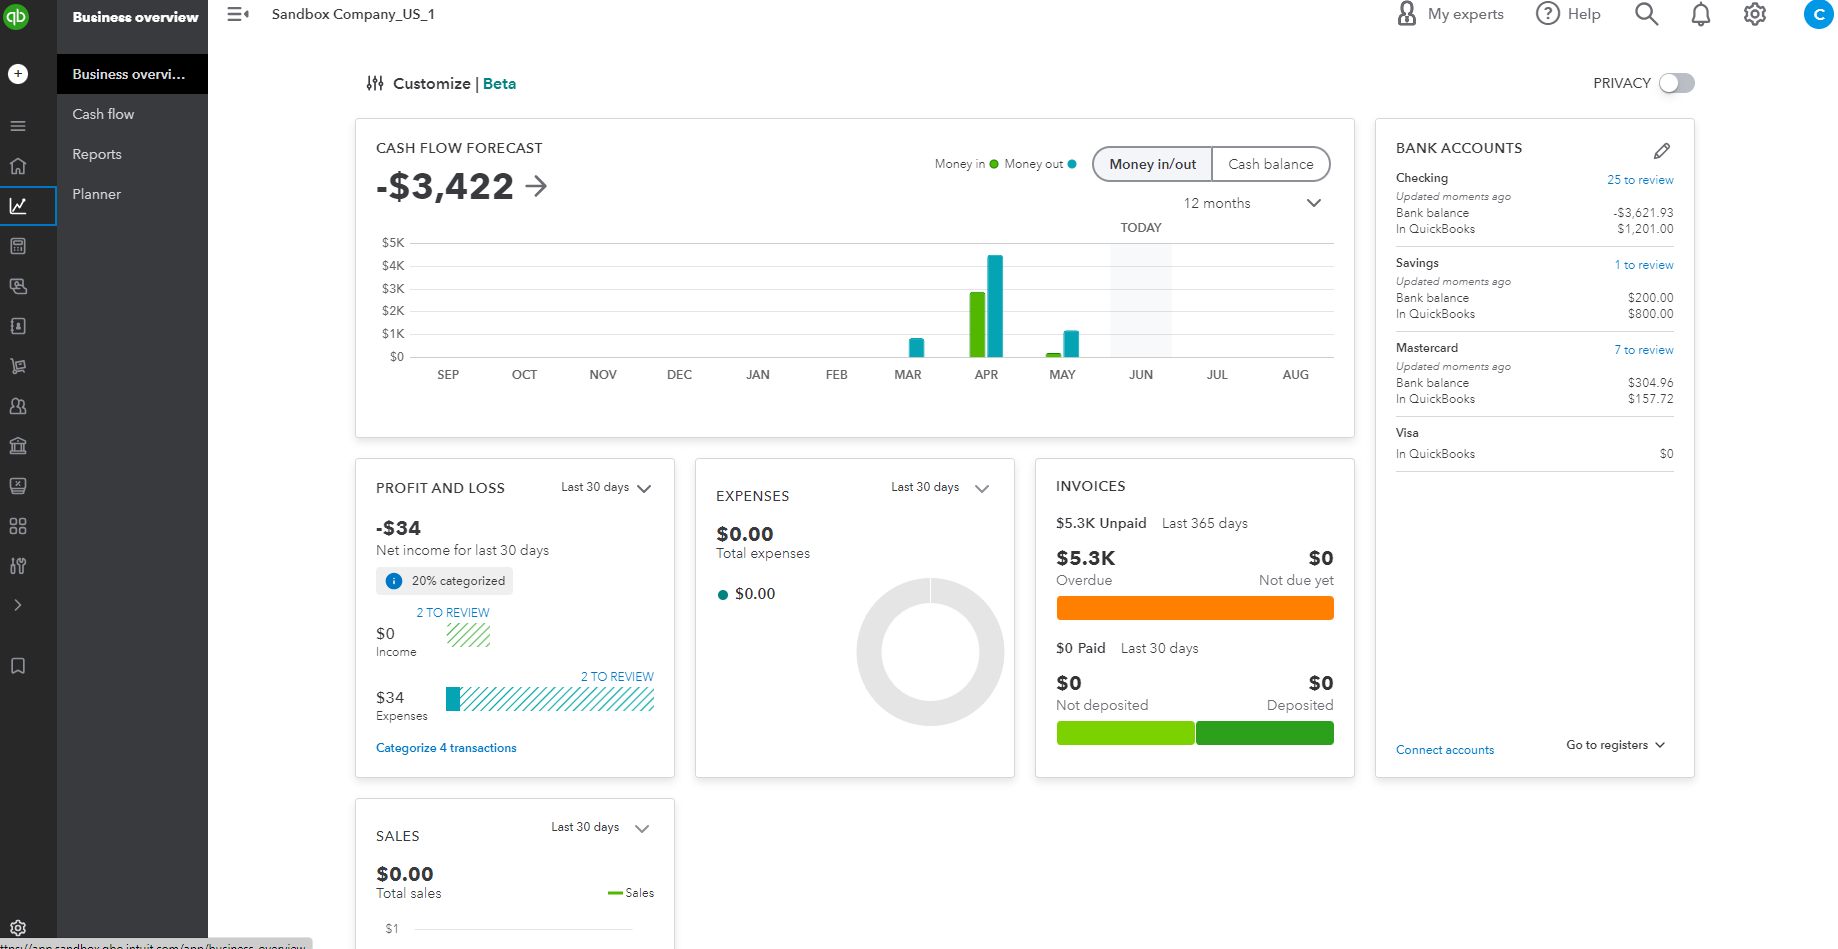Open Reports in the side menu
Viewport: 1838px width, 949px height.
(97, 154)
